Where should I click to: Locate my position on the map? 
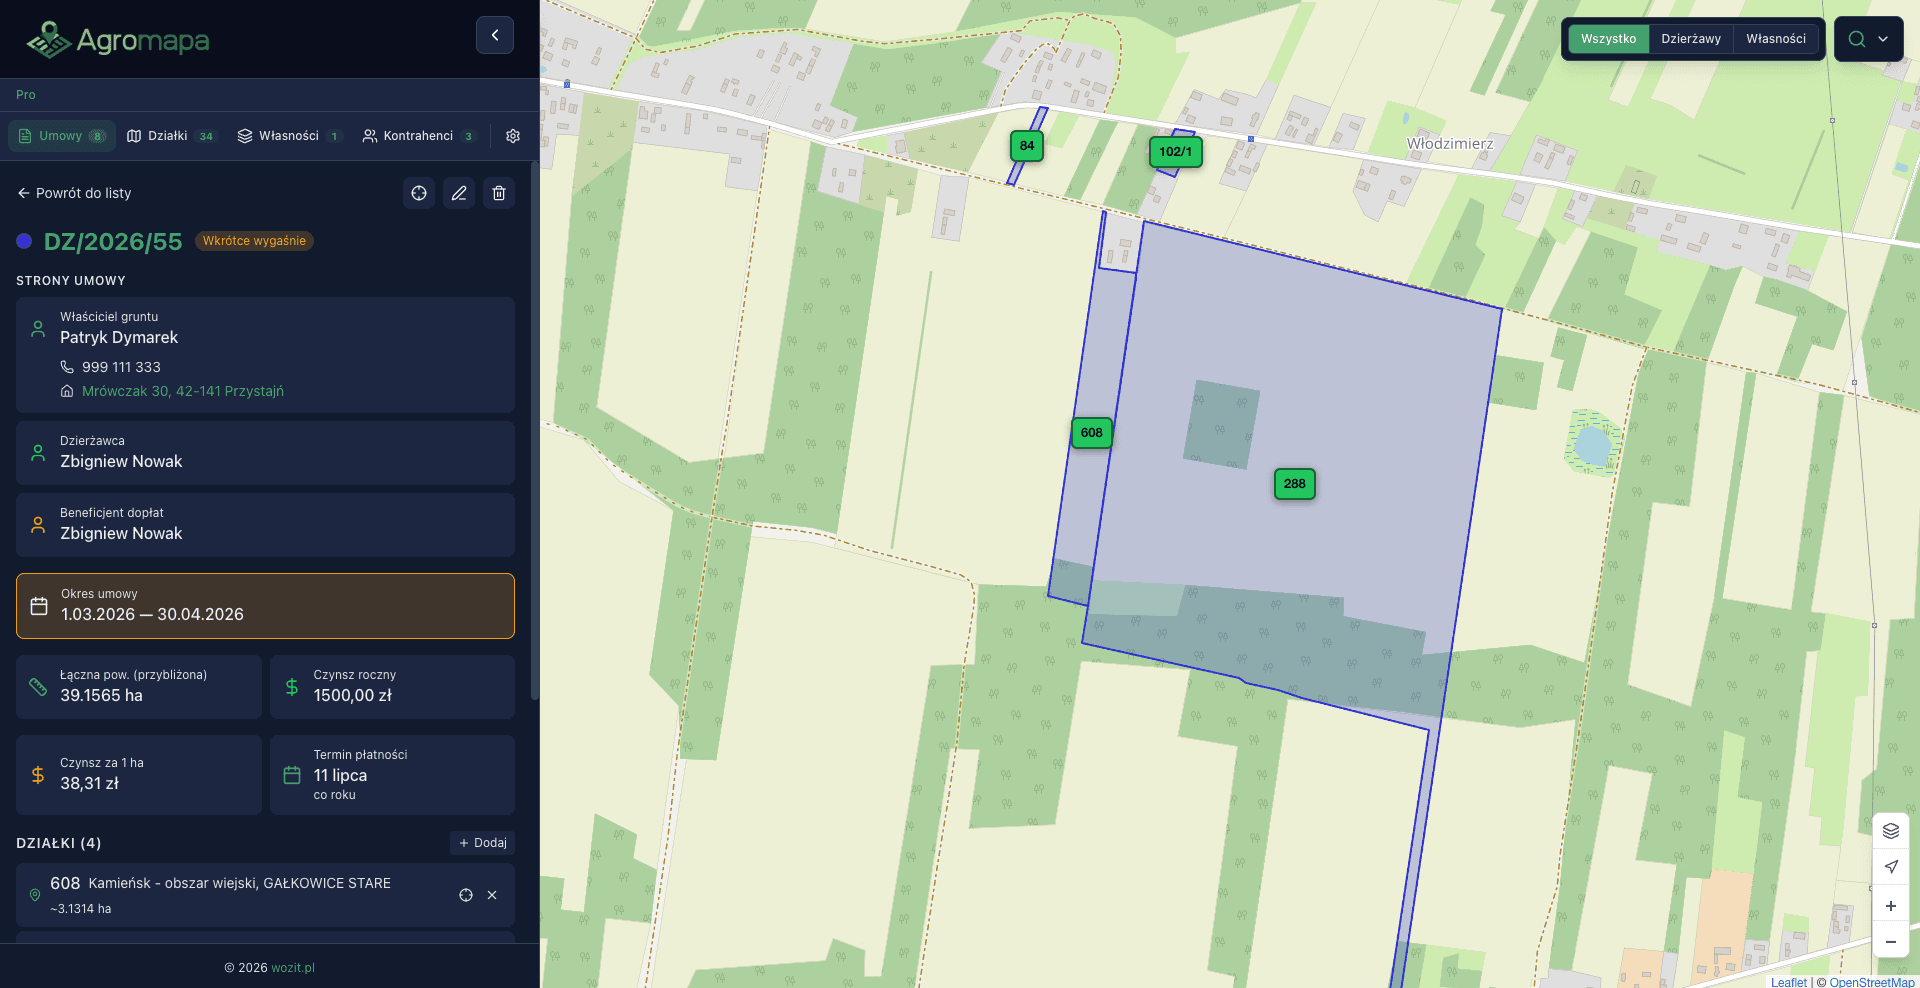click(x=1890, y=867)
